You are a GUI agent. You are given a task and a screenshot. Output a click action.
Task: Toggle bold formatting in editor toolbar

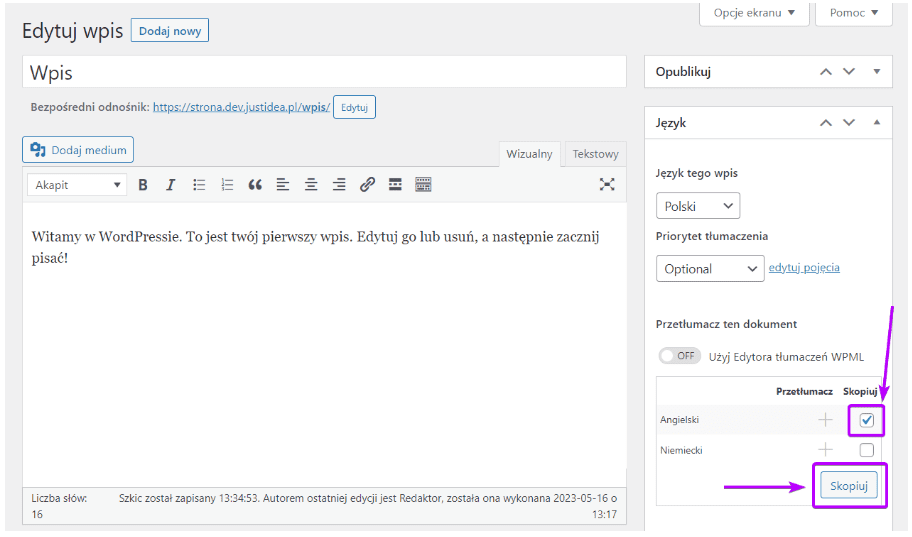[x=143, y=185]
